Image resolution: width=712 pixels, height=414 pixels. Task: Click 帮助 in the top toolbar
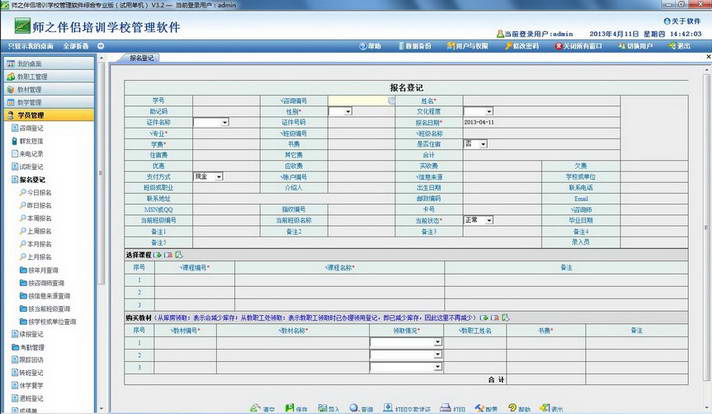click(x=370, y=46)
